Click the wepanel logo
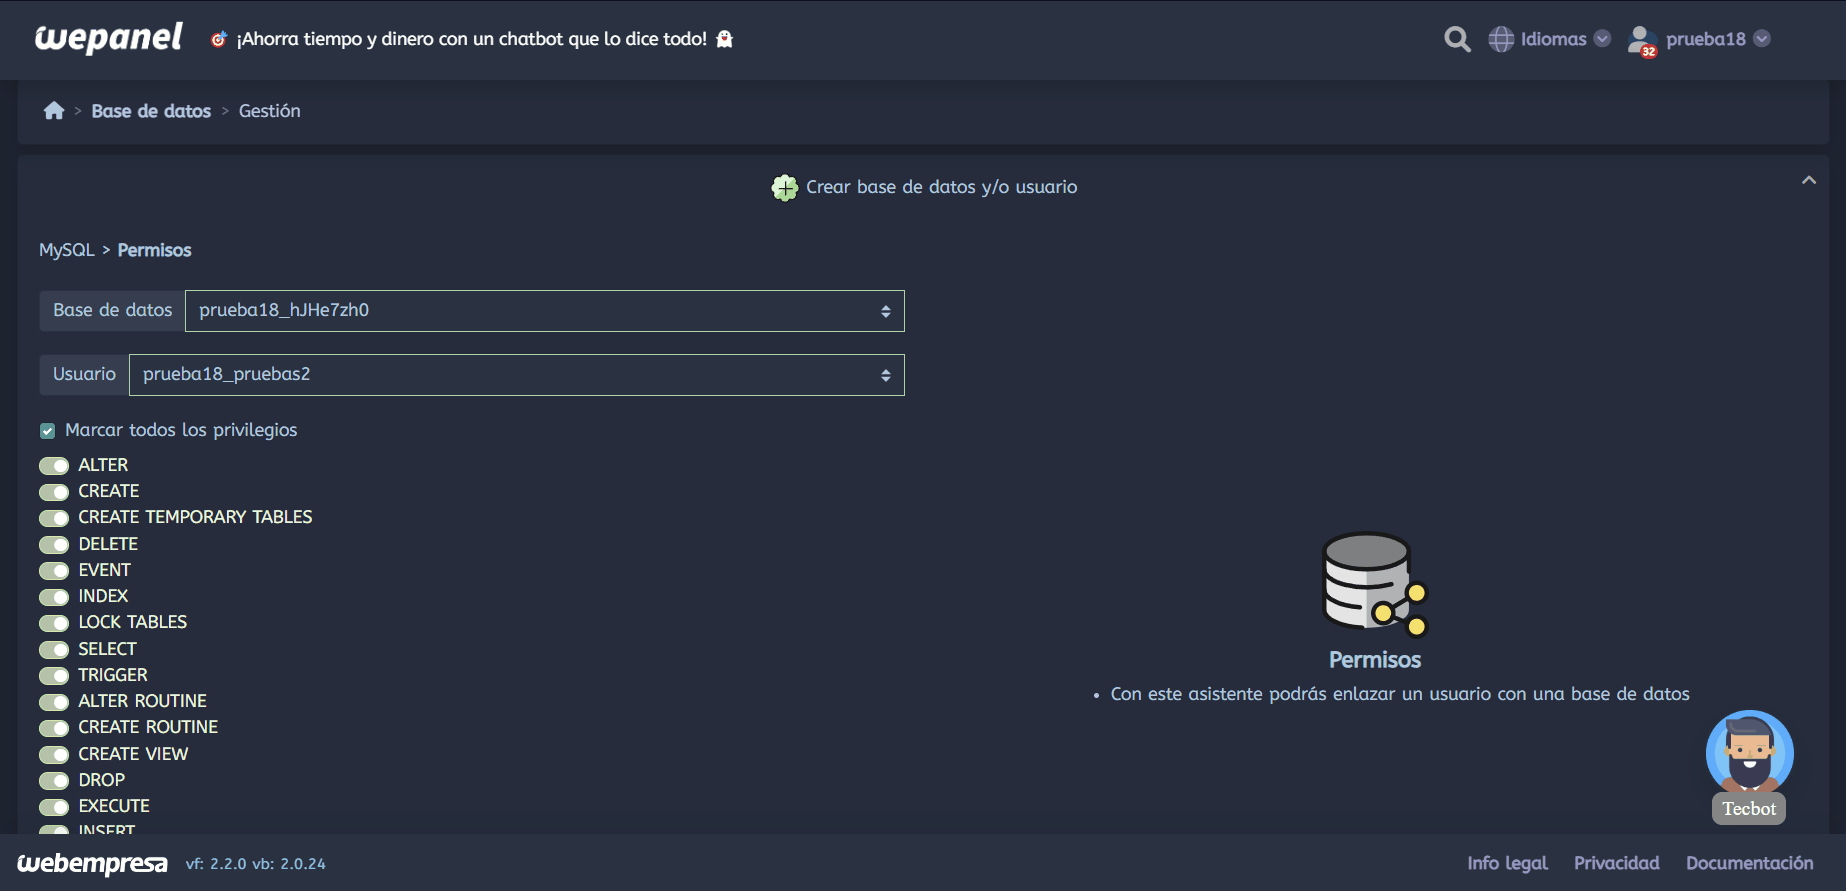The height and width of the screenshot is (891, 1846). [x=108, y=38]
